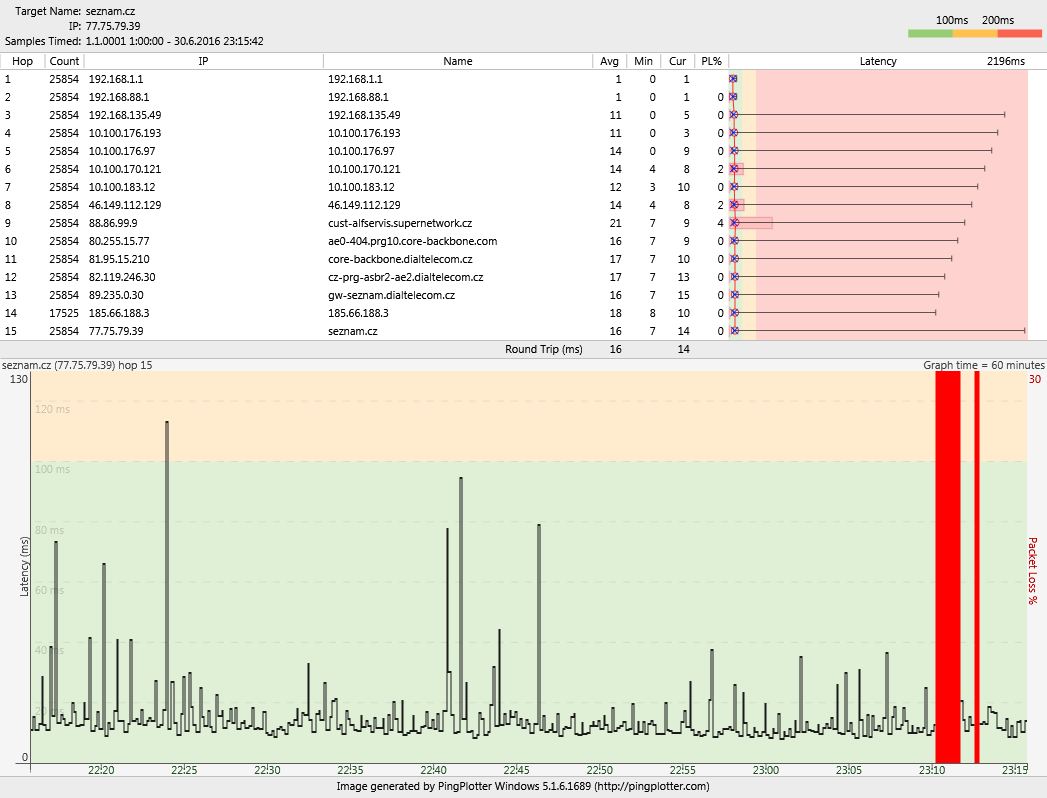
Task: Click the Latency column header
Action: tap(878, 61)
